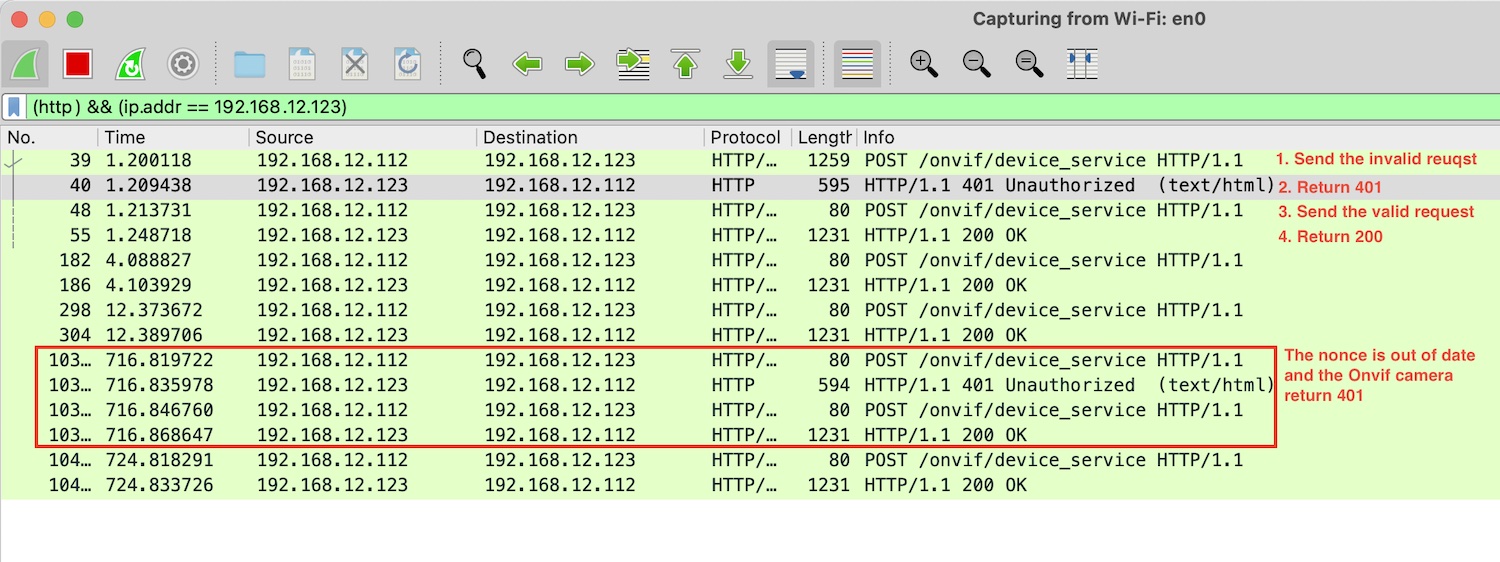Image resolution: width=1500 pixels, height=562 pixels.
Task: Click the 595 length value
Action: tap(835, 185)
